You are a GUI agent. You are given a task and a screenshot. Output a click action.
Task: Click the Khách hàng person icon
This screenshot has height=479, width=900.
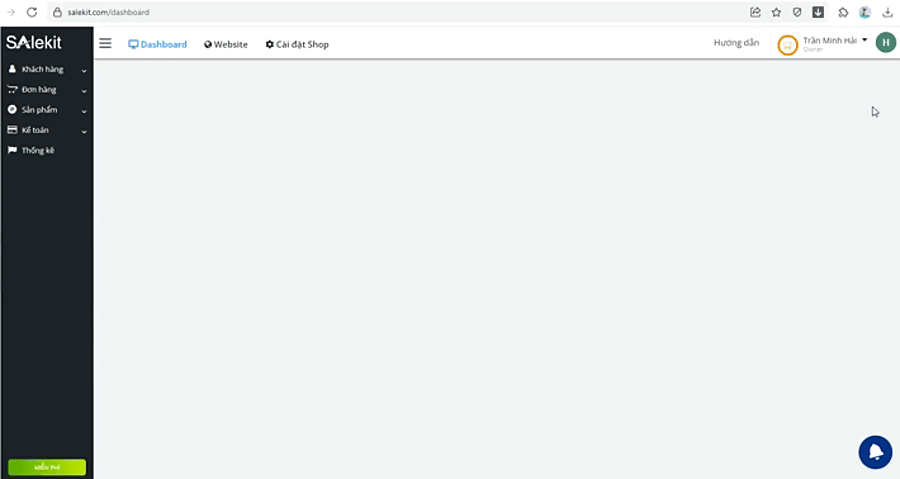12,69
